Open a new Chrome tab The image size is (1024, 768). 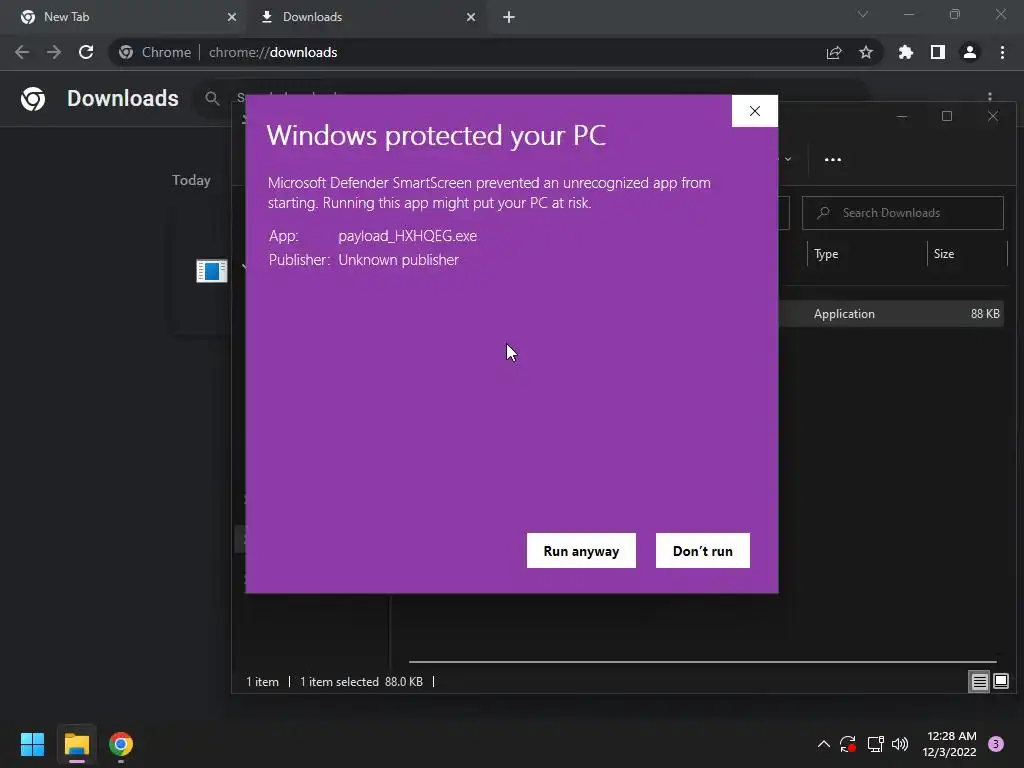pos(509,17)
